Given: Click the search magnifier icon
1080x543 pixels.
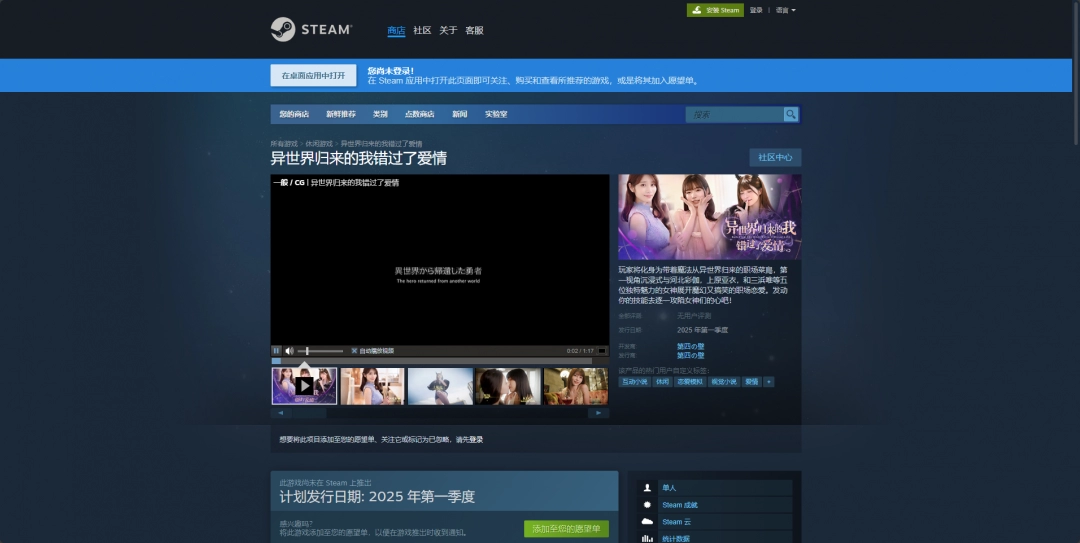Looking at the screenshot, I should (791, 115).
